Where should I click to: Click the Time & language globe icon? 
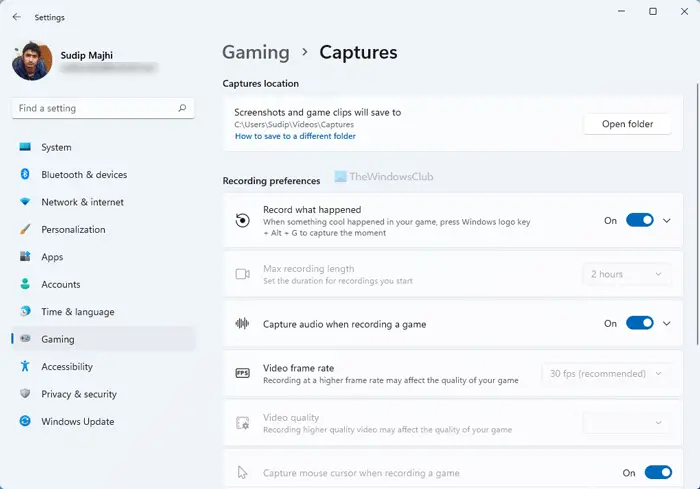(25, 311)
